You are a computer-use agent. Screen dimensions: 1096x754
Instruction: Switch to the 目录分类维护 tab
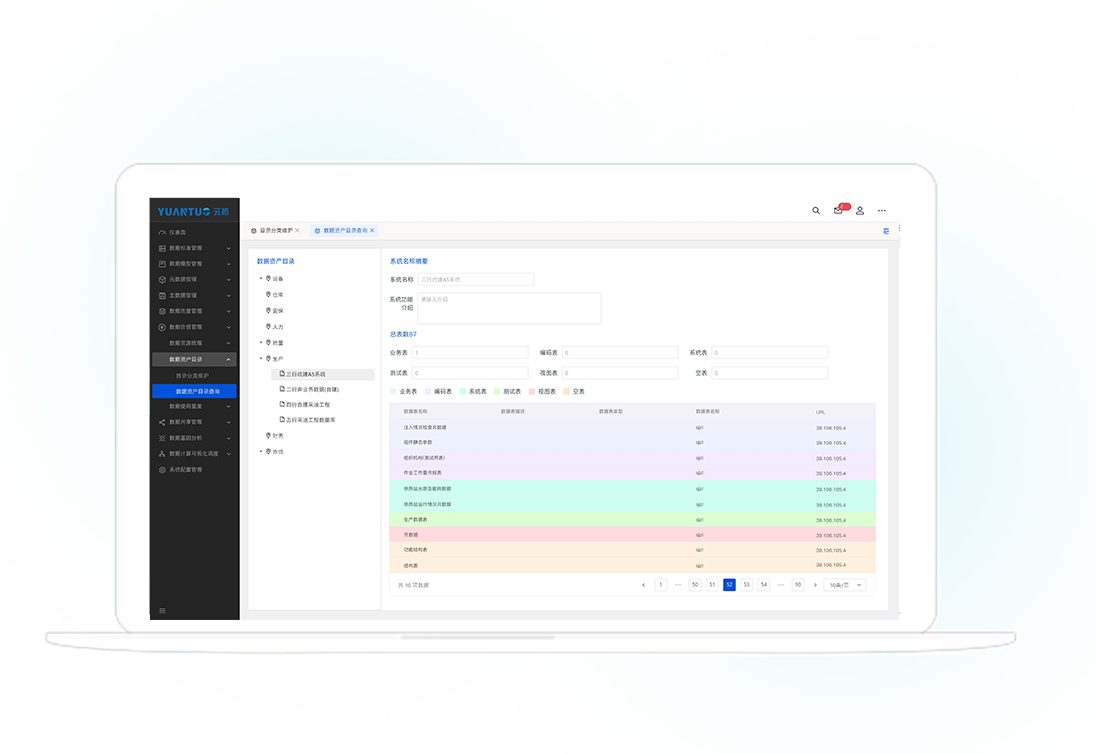click(276, 231)
